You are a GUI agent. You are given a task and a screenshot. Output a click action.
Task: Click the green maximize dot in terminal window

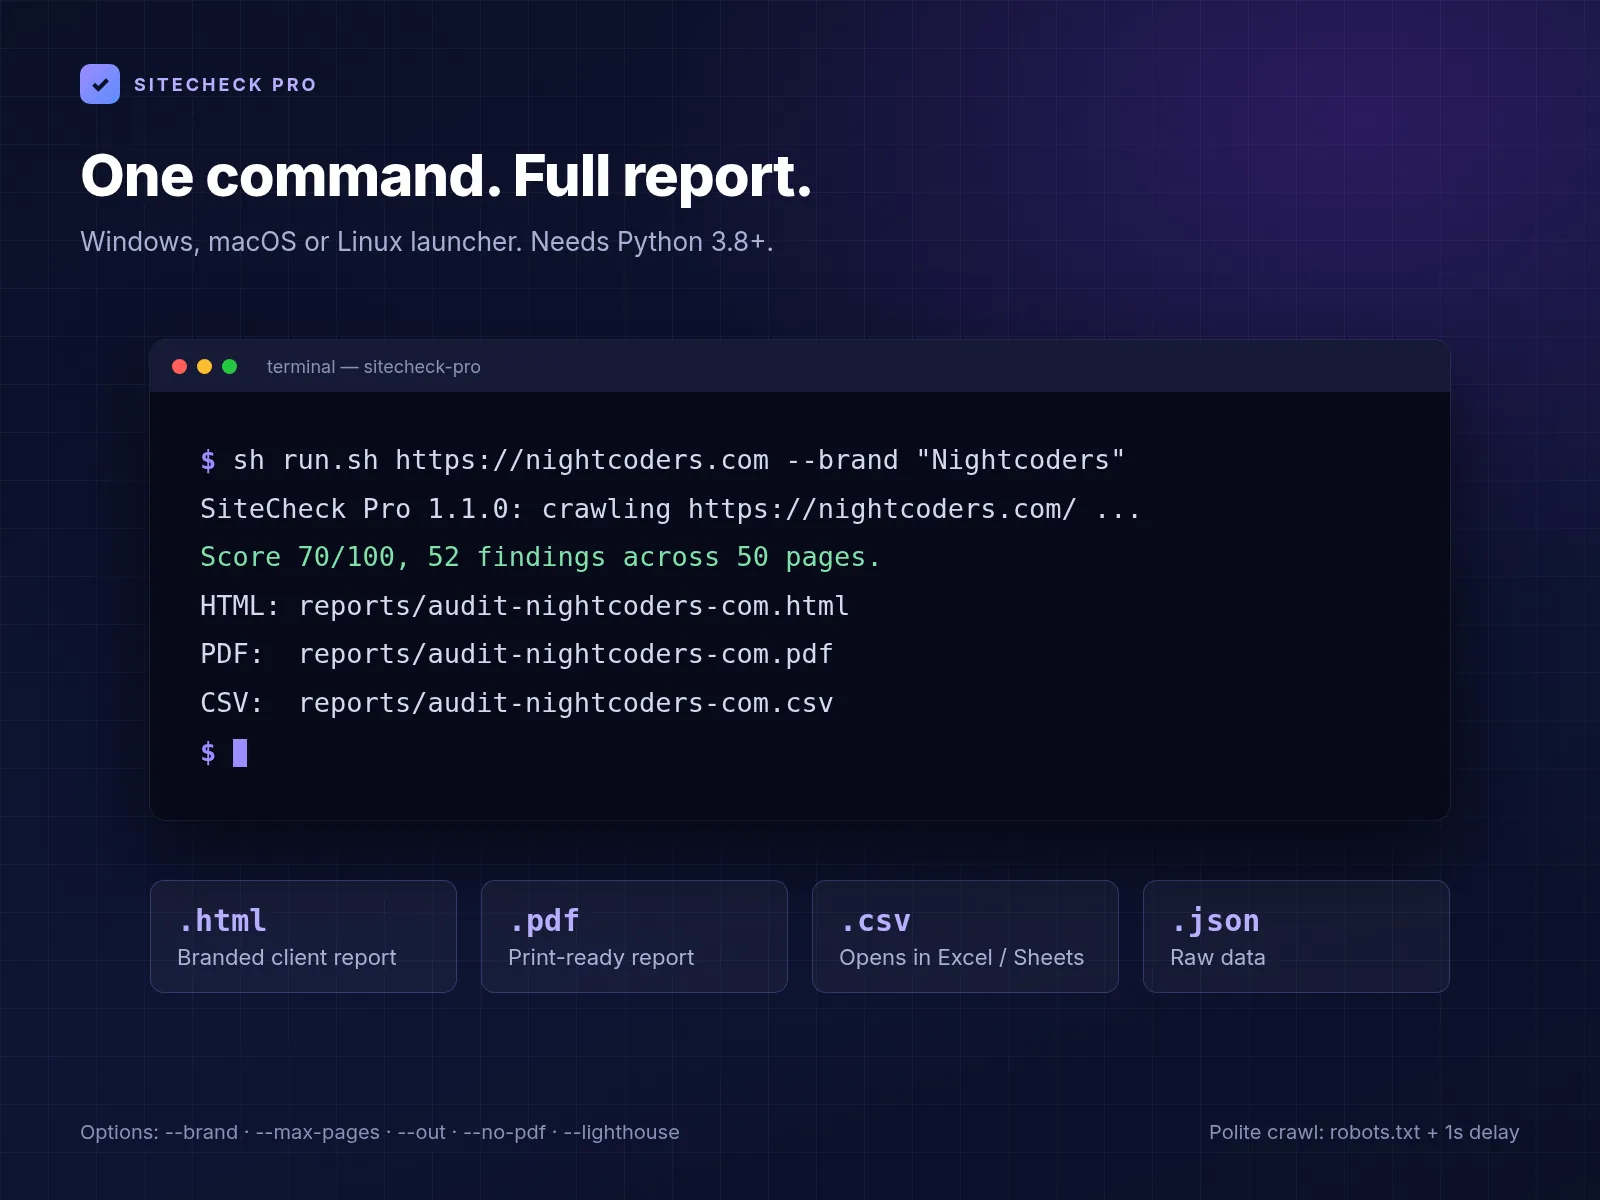tap(229, 367)
